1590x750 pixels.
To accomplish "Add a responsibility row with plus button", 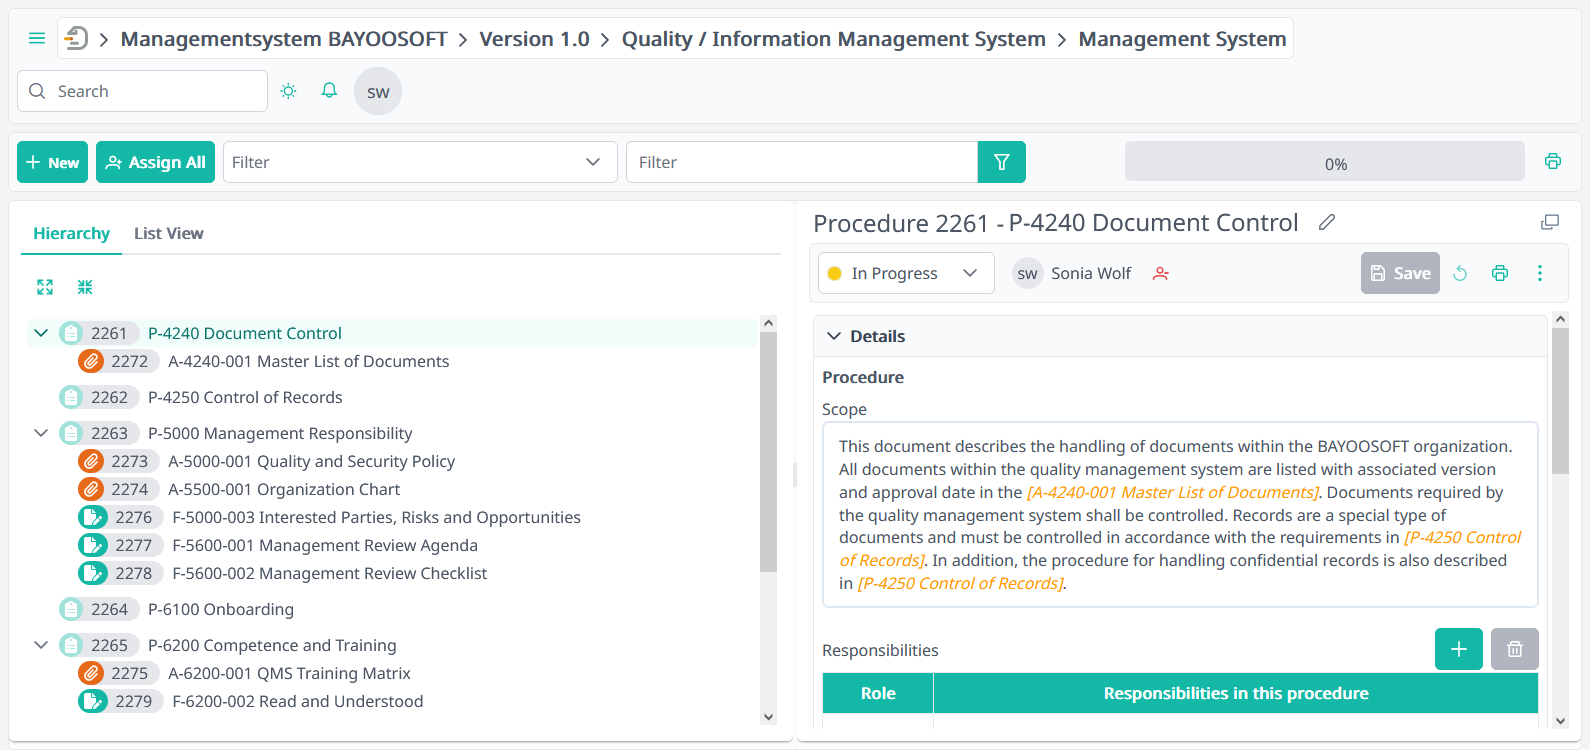I will [x=1459, y=649].
